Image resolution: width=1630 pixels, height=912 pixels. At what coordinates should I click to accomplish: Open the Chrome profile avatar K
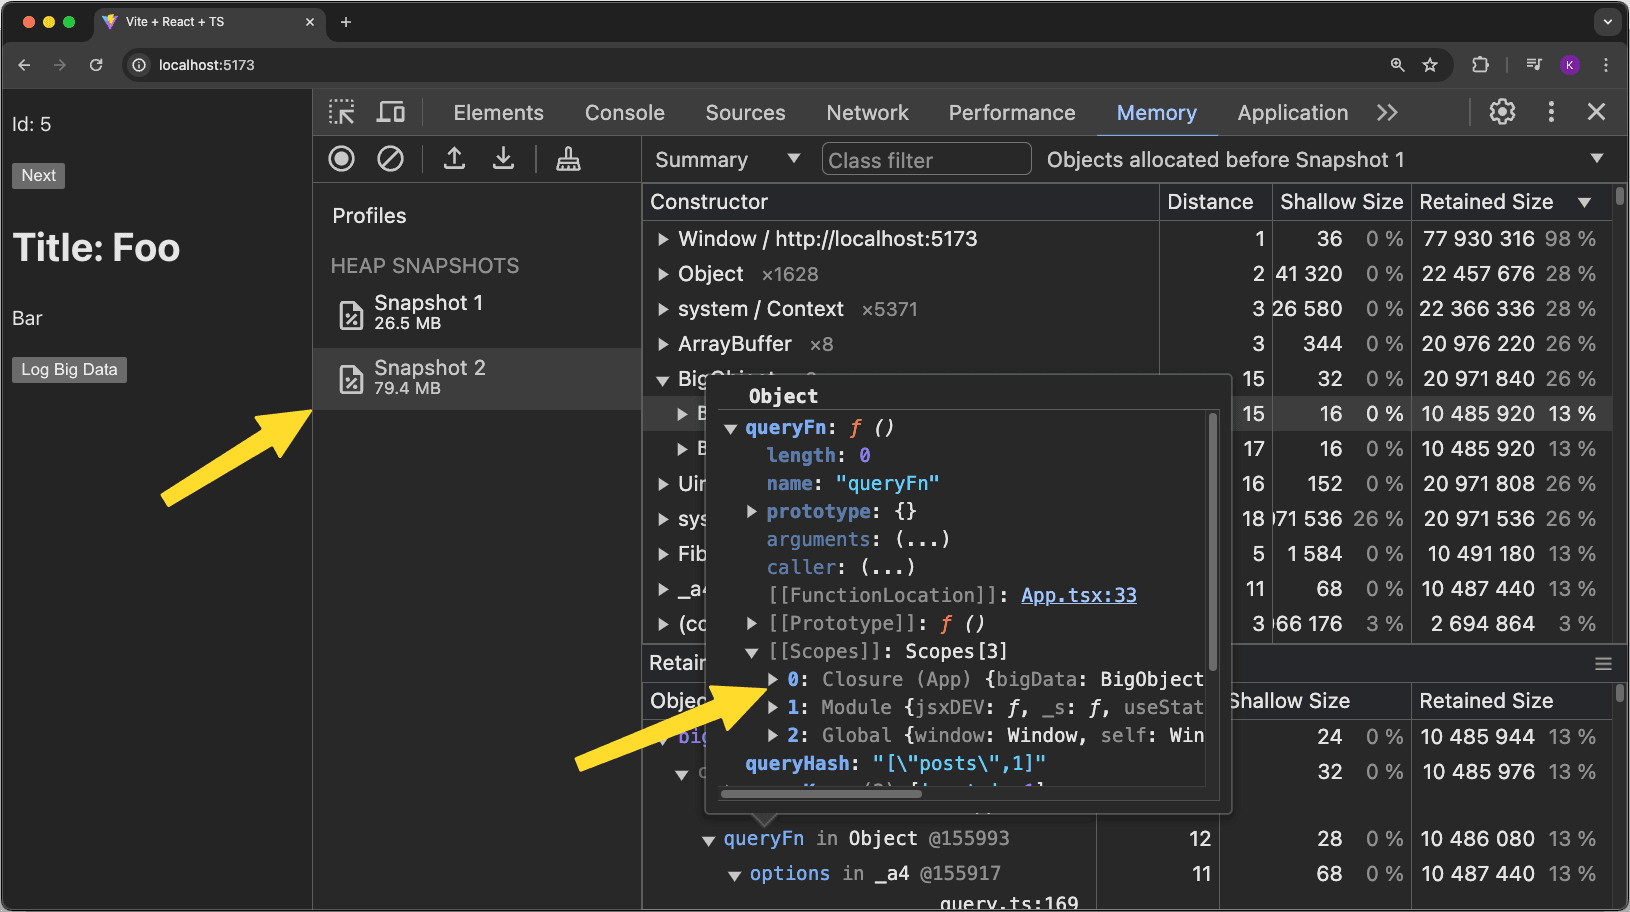click(x=1570, y=65)
